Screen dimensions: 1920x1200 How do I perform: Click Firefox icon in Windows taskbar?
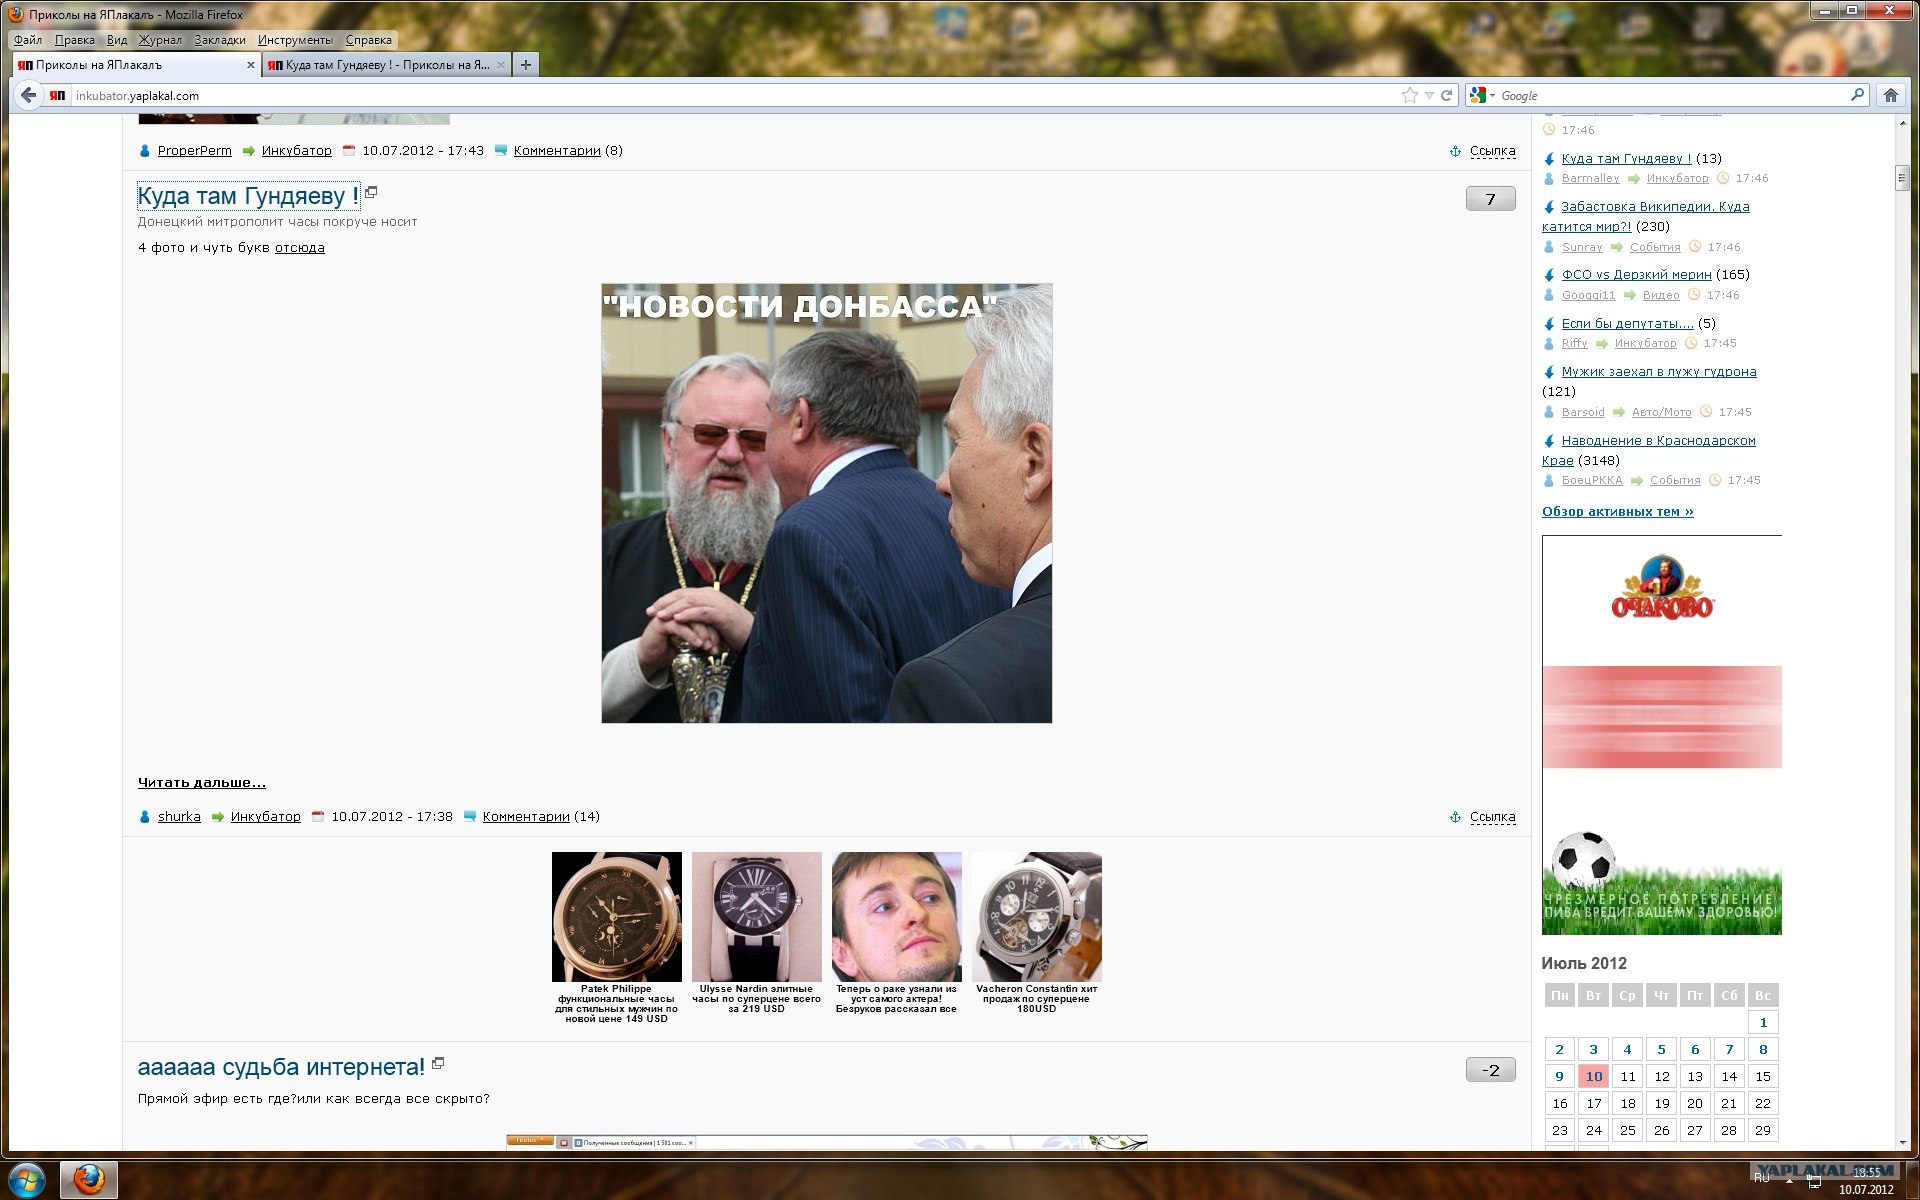tap(89, 1179)
